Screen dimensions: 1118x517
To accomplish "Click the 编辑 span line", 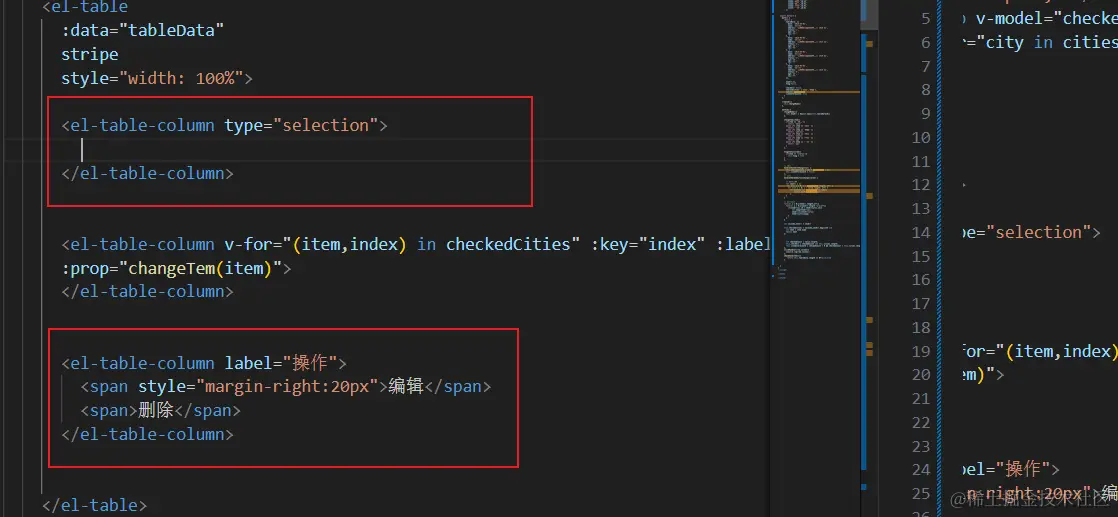I will pos(286,387).
